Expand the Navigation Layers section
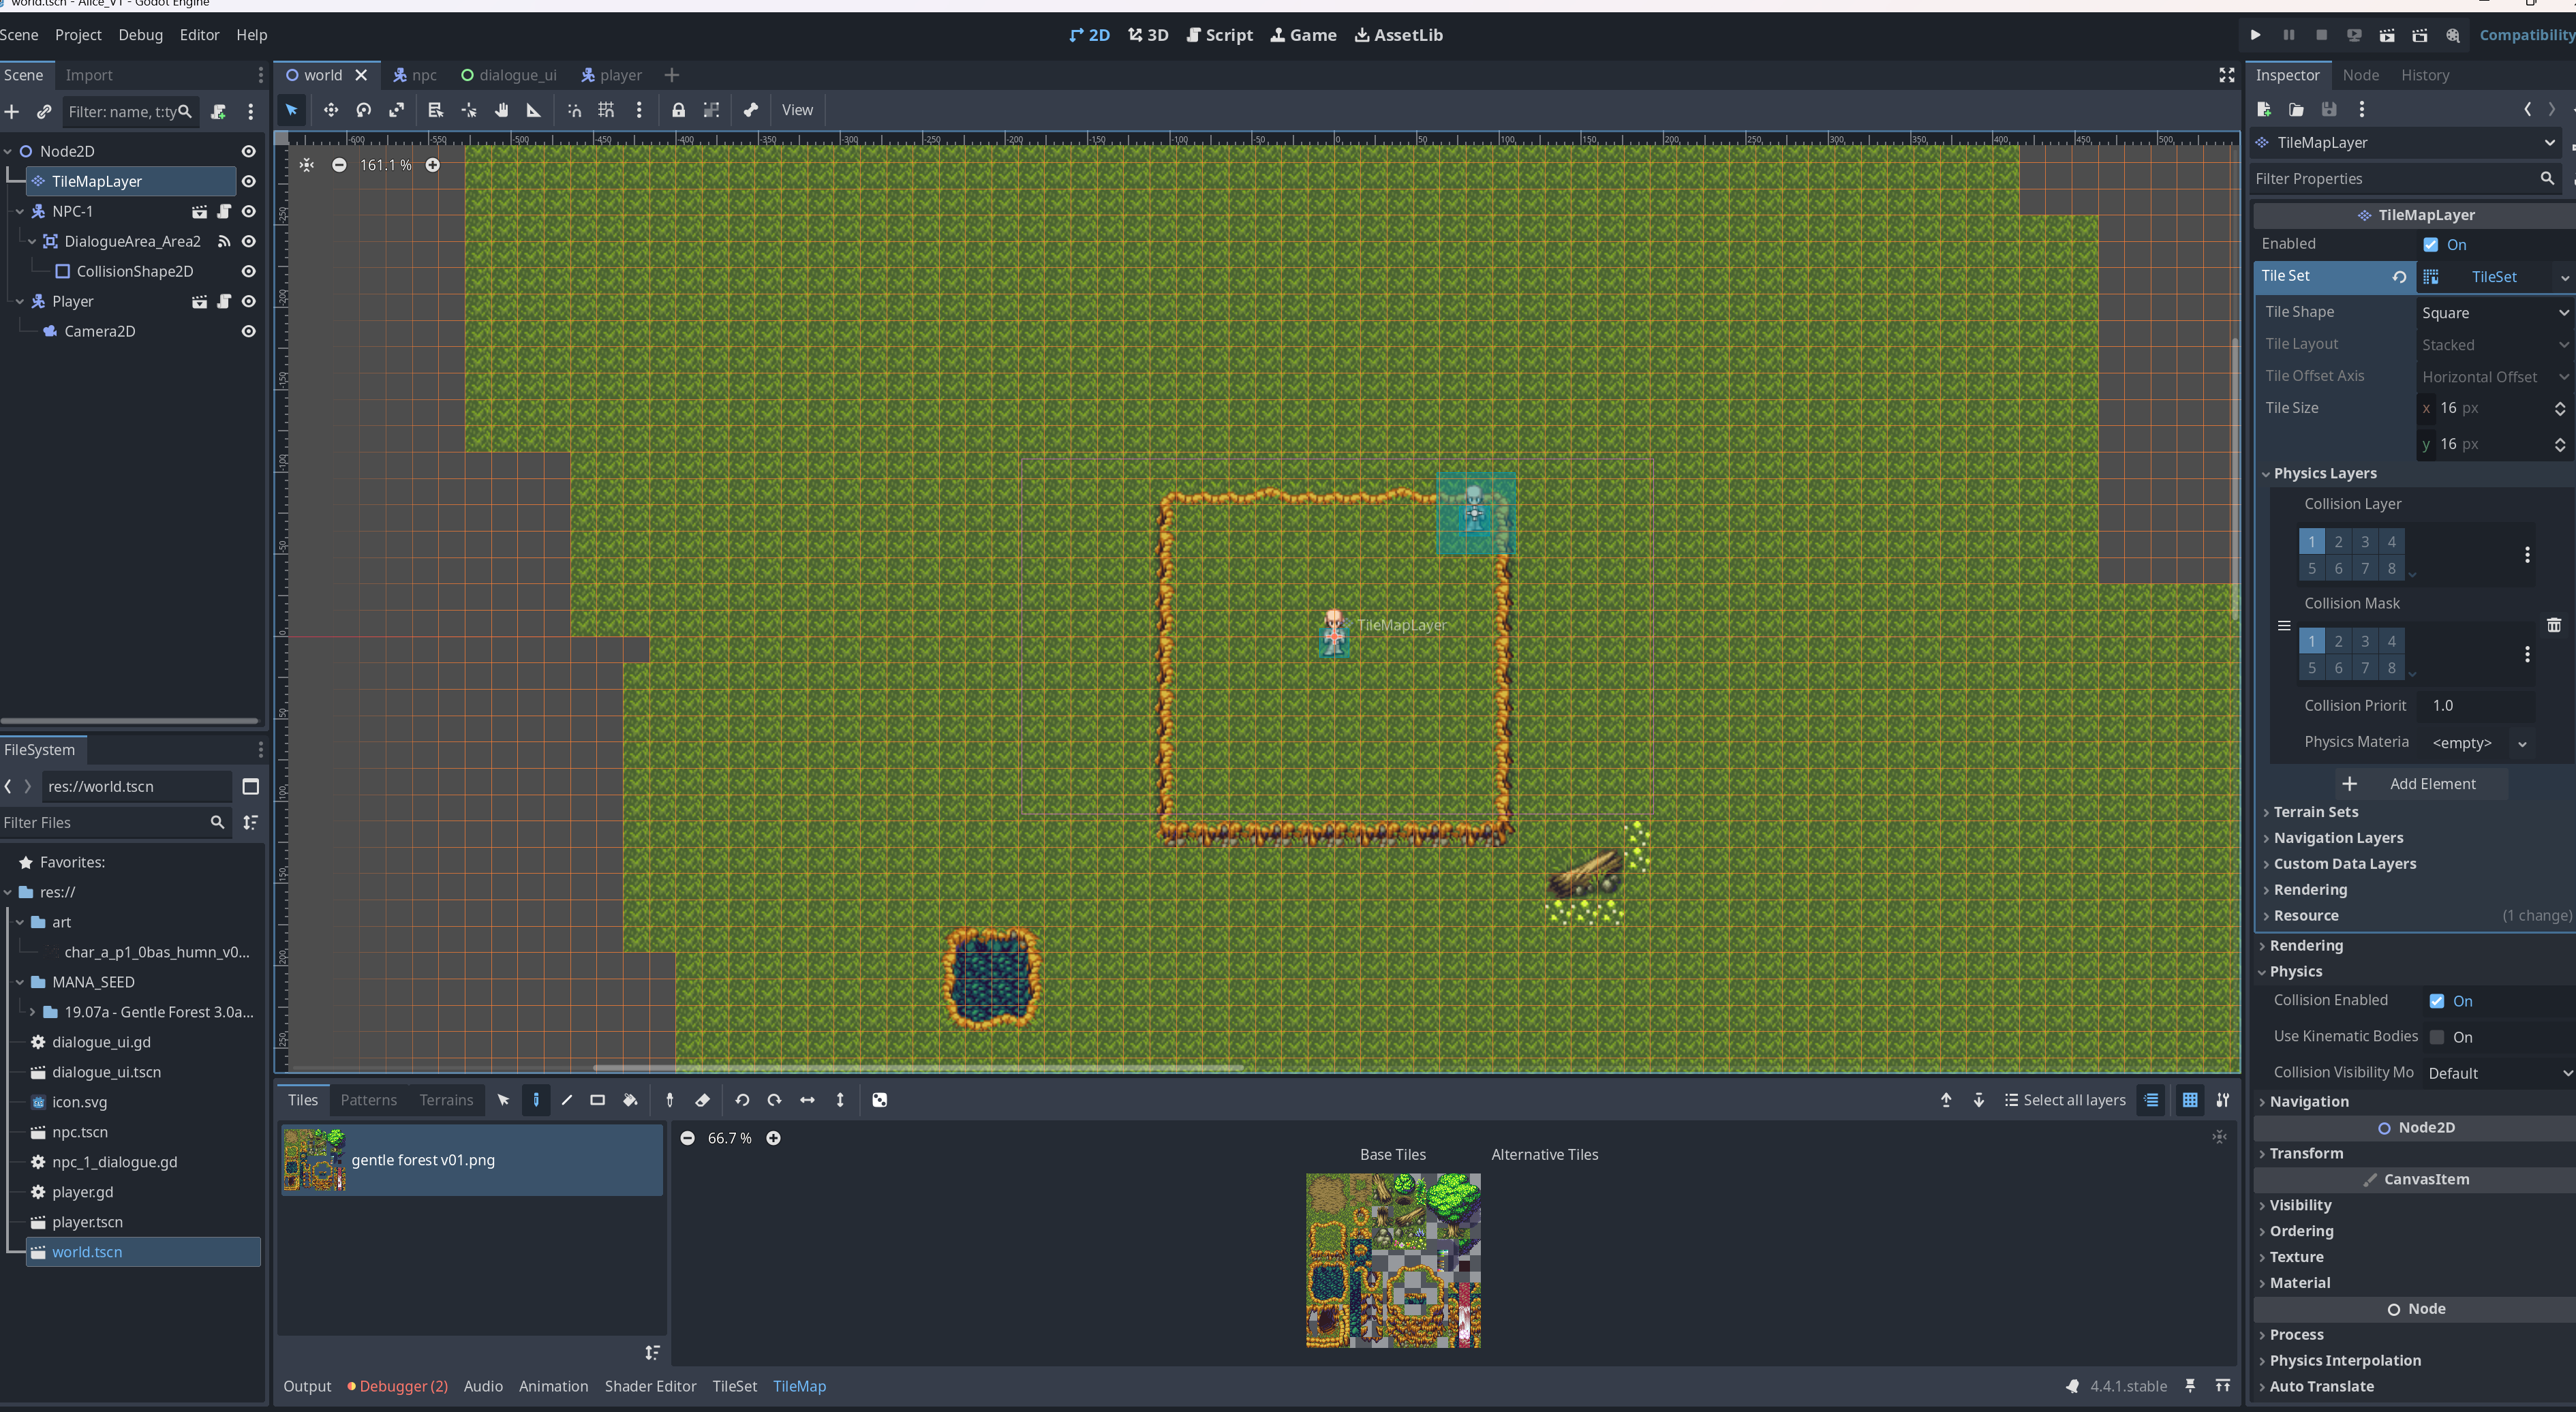The width and height of the screenshot is (2576, 1412). pos(2337,838)
